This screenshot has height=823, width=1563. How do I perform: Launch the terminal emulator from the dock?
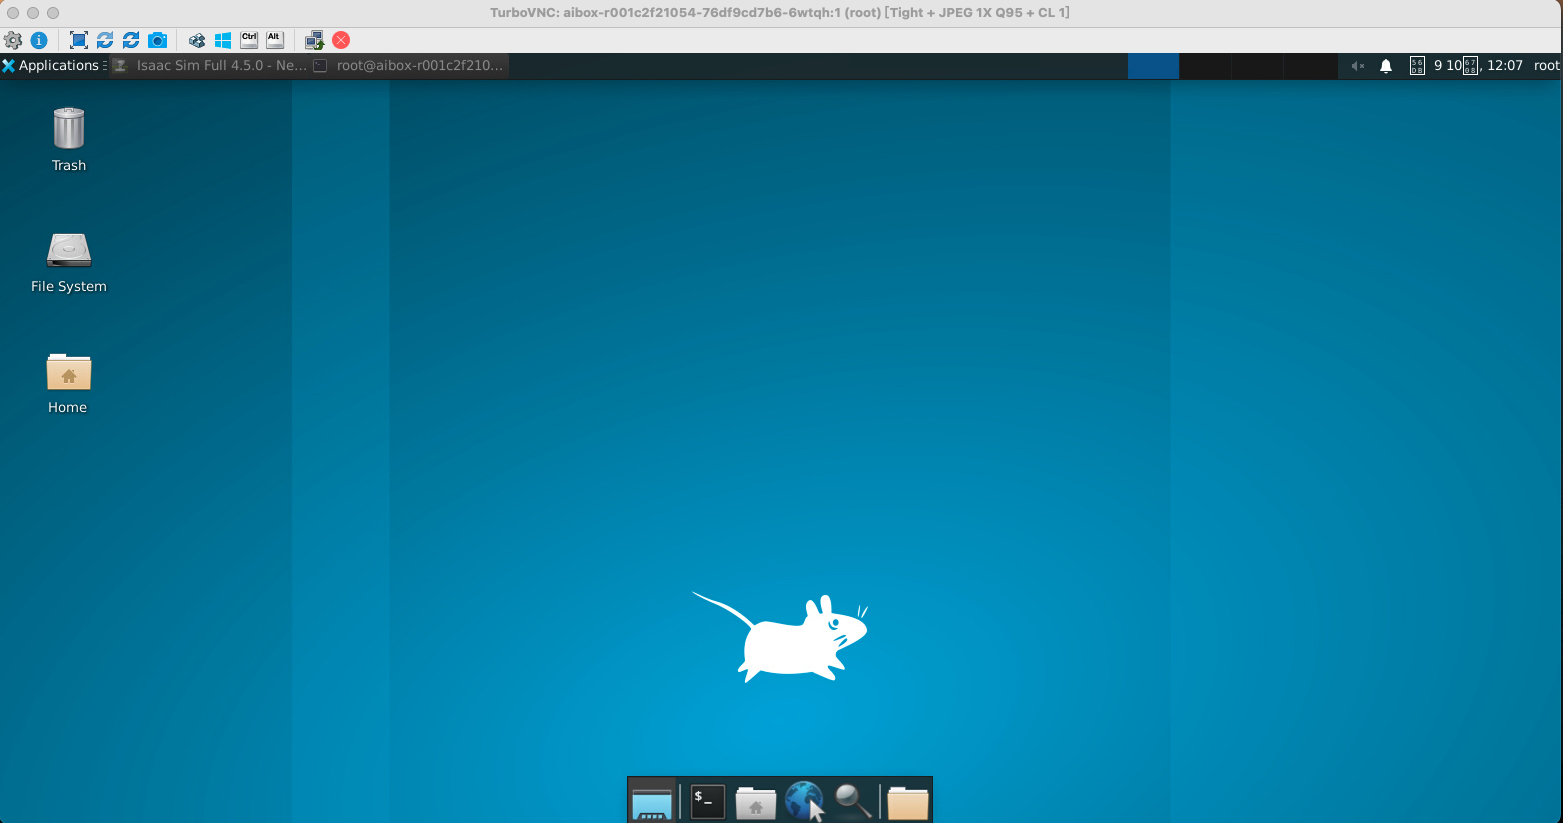(x=708, y=801)
